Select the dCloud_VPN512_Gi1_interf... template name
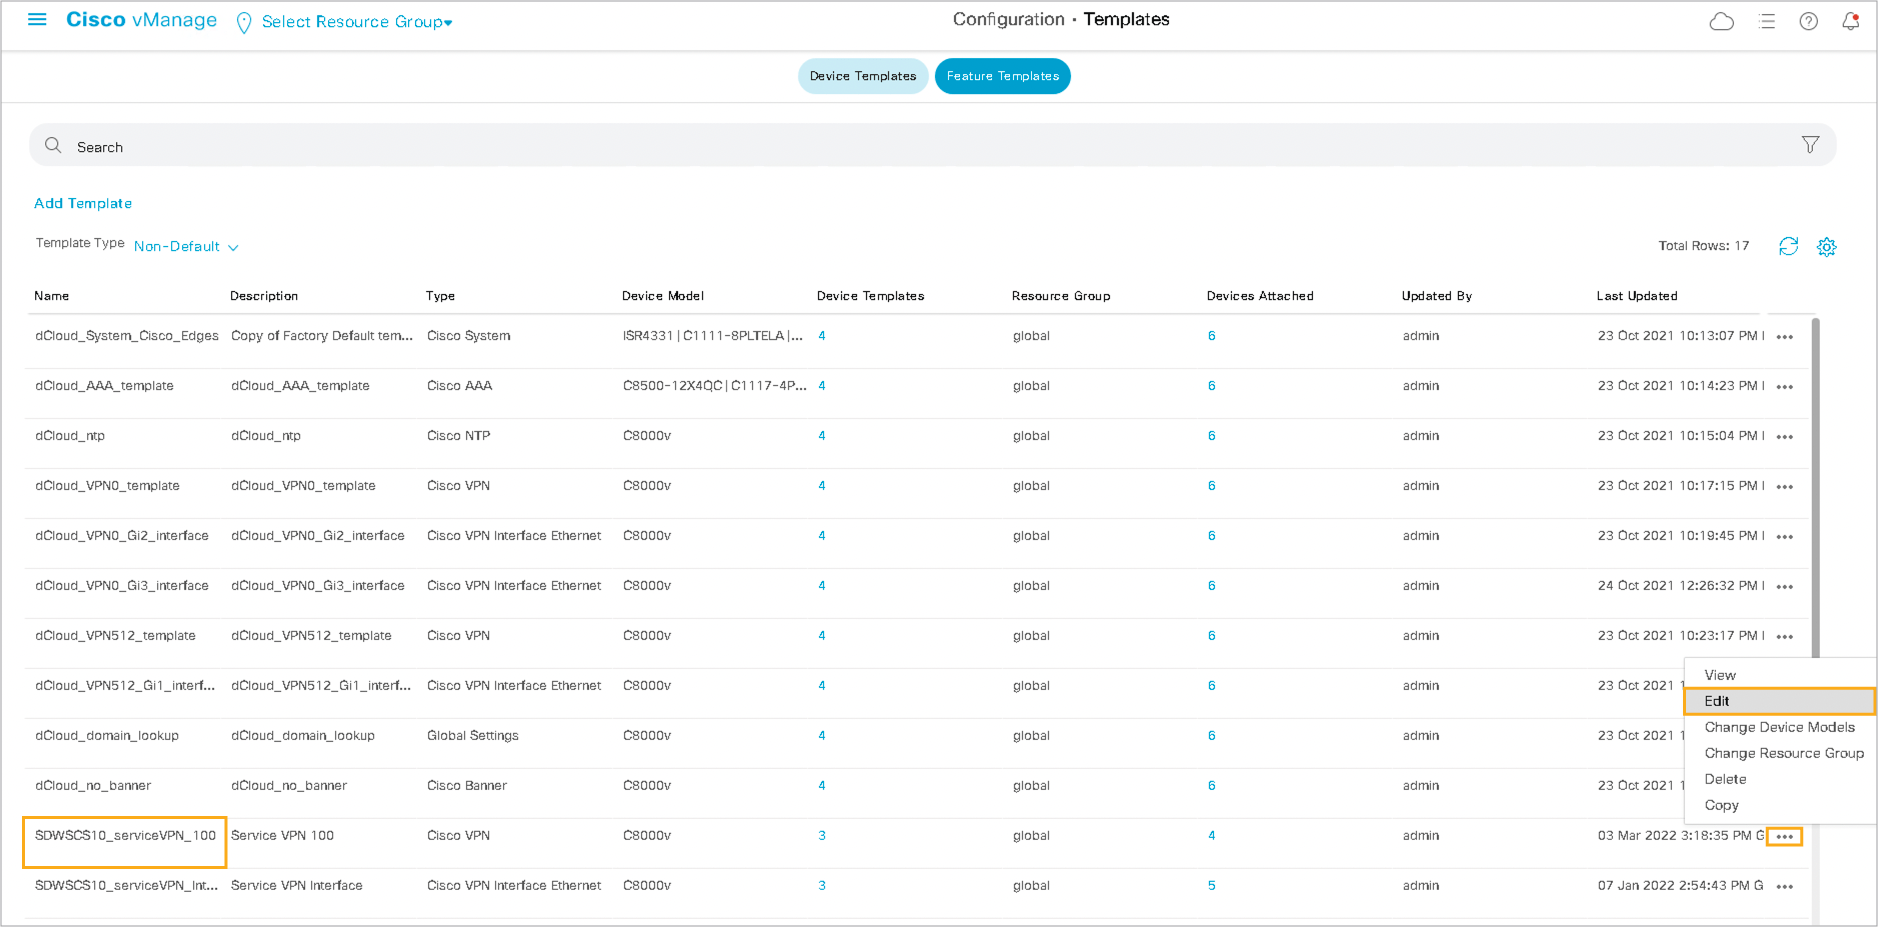 pyautogui.click(x=125, y=686)
